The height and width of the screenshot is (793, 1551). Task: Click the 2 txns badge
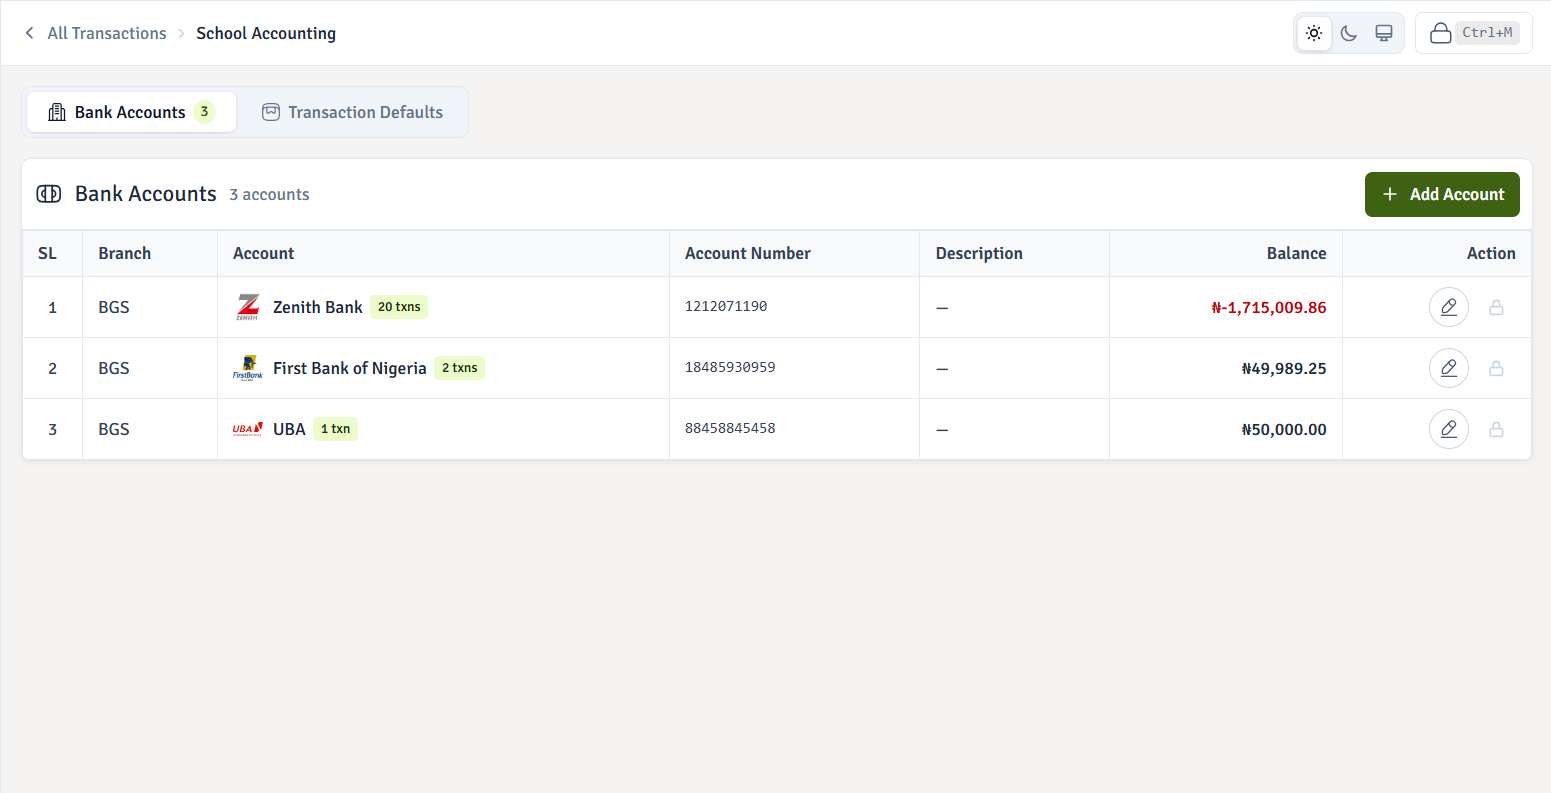click(460, 368)
